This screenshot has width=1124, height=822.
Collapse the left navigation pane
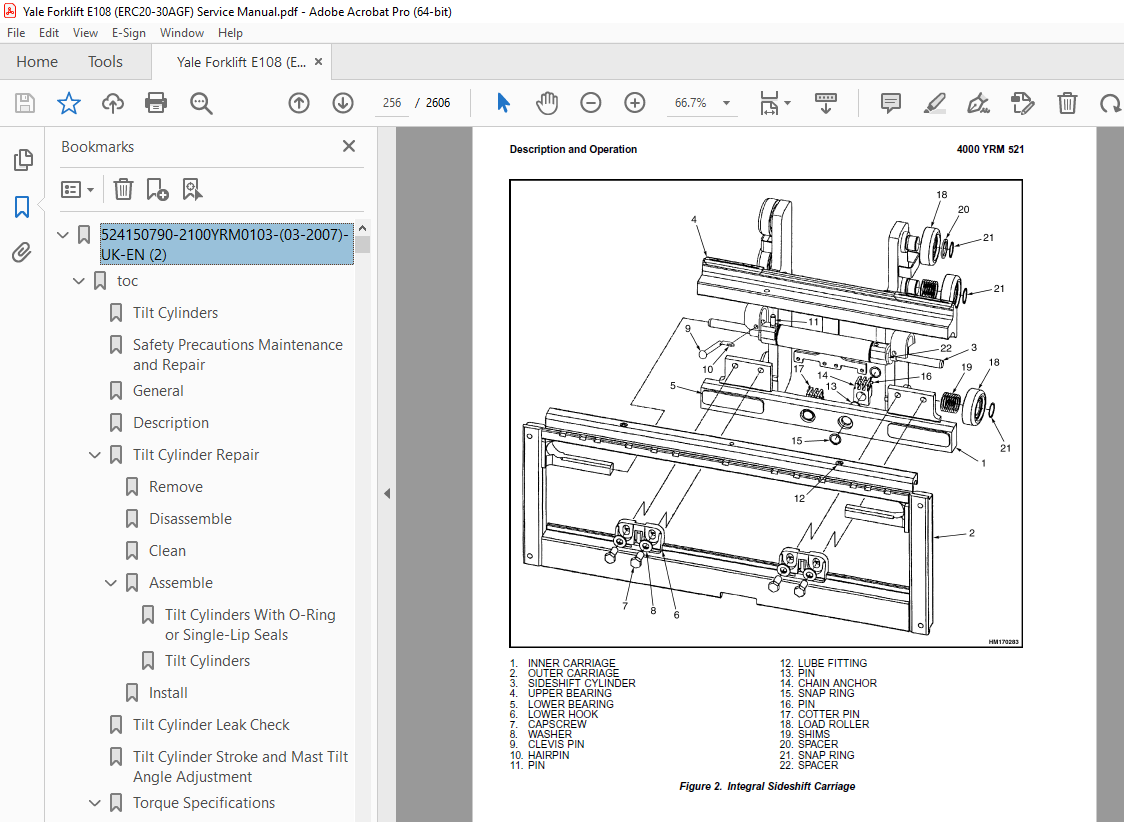[x=387, y=494]
